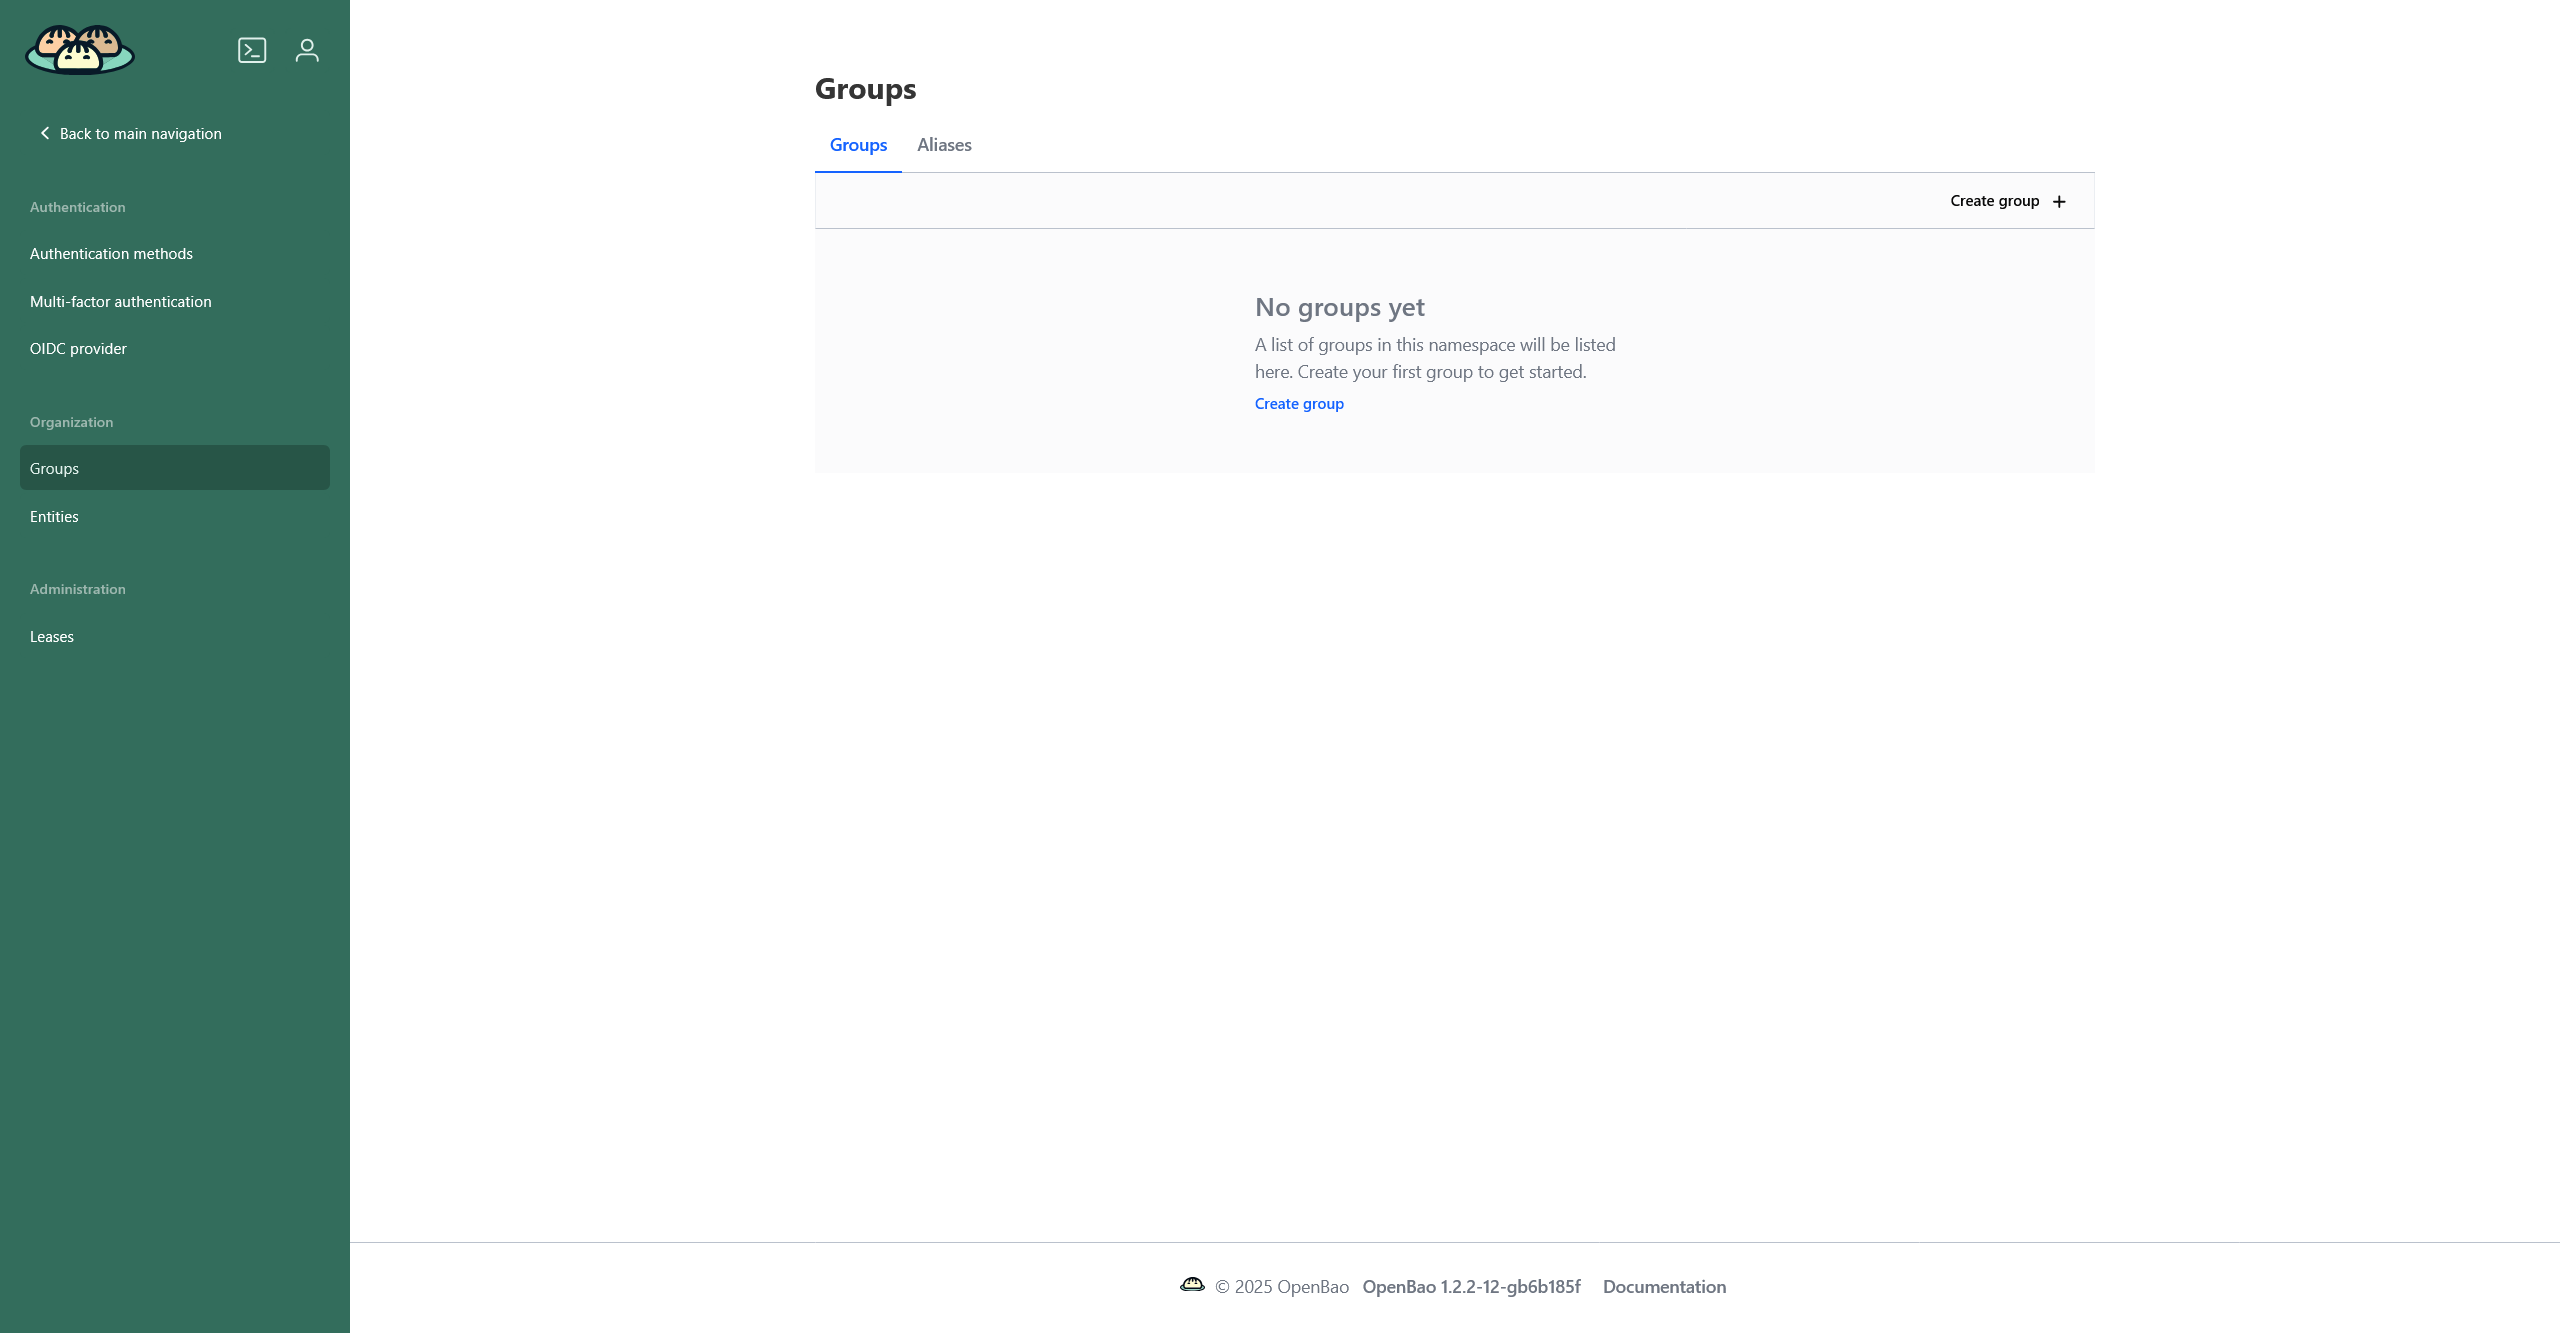
Task: Click the back chevron next to main navigation
Action: point(44,132)
